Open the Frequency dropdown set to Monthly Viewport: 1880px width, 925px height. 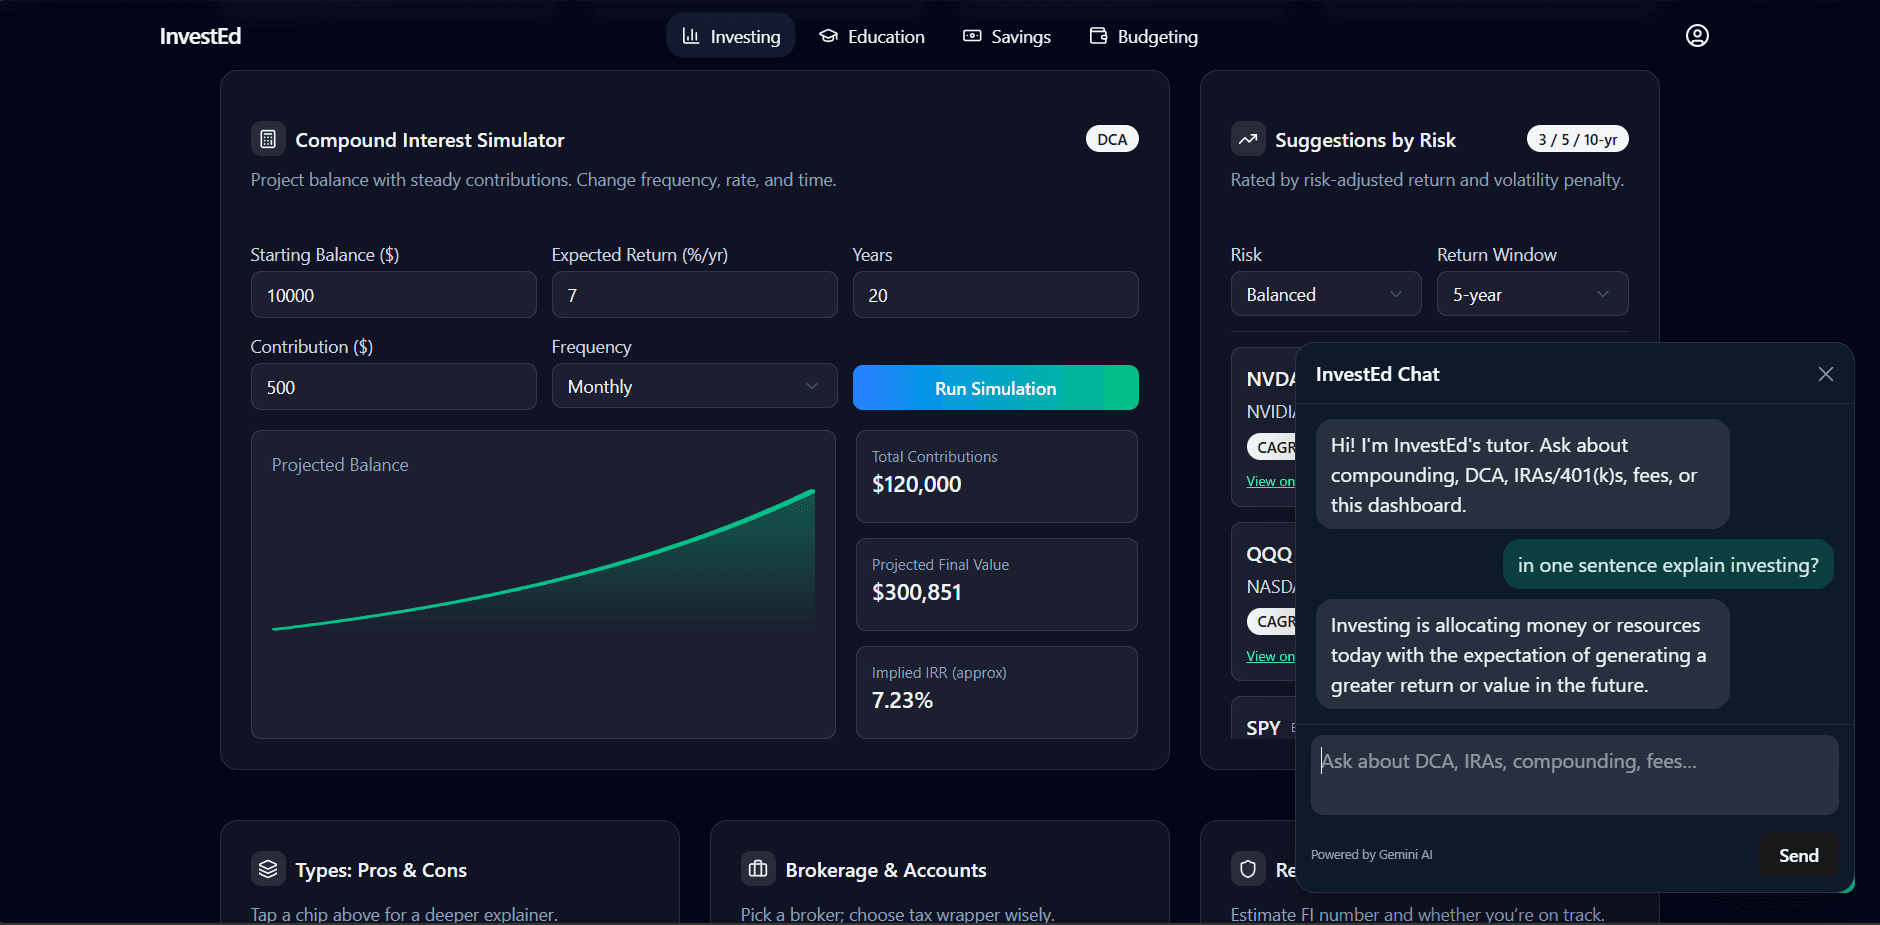coord(694,387)
